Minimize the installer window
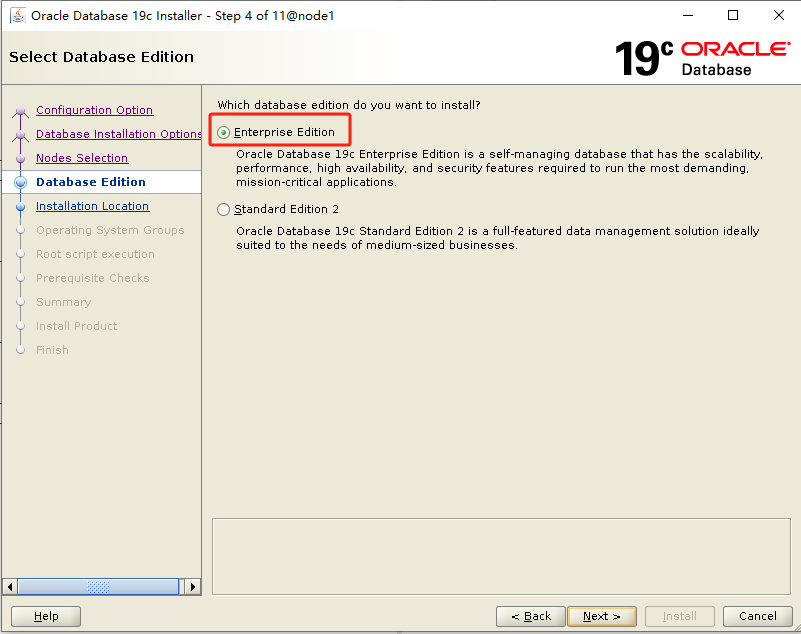Screen dimensions: 801x634 pyautogui.click(x=688, y=15)
